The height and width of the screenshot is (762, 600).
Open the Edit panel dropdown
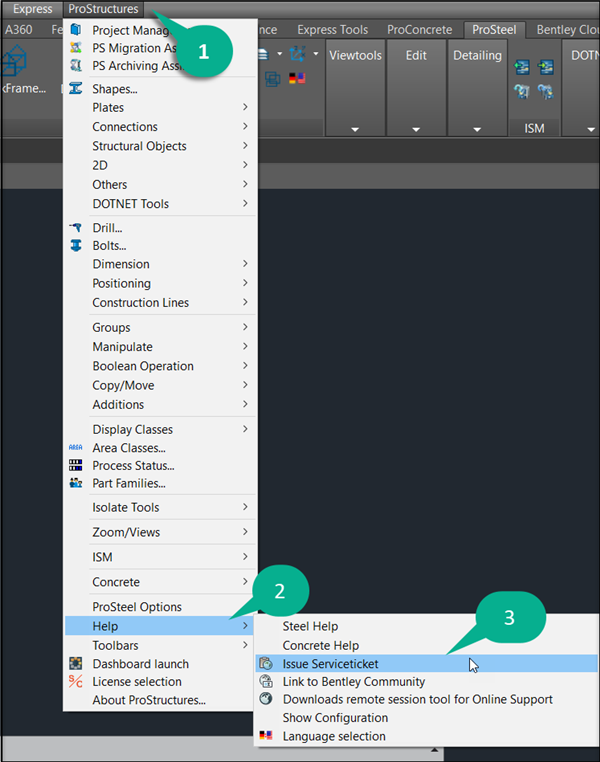pos(416,129)
